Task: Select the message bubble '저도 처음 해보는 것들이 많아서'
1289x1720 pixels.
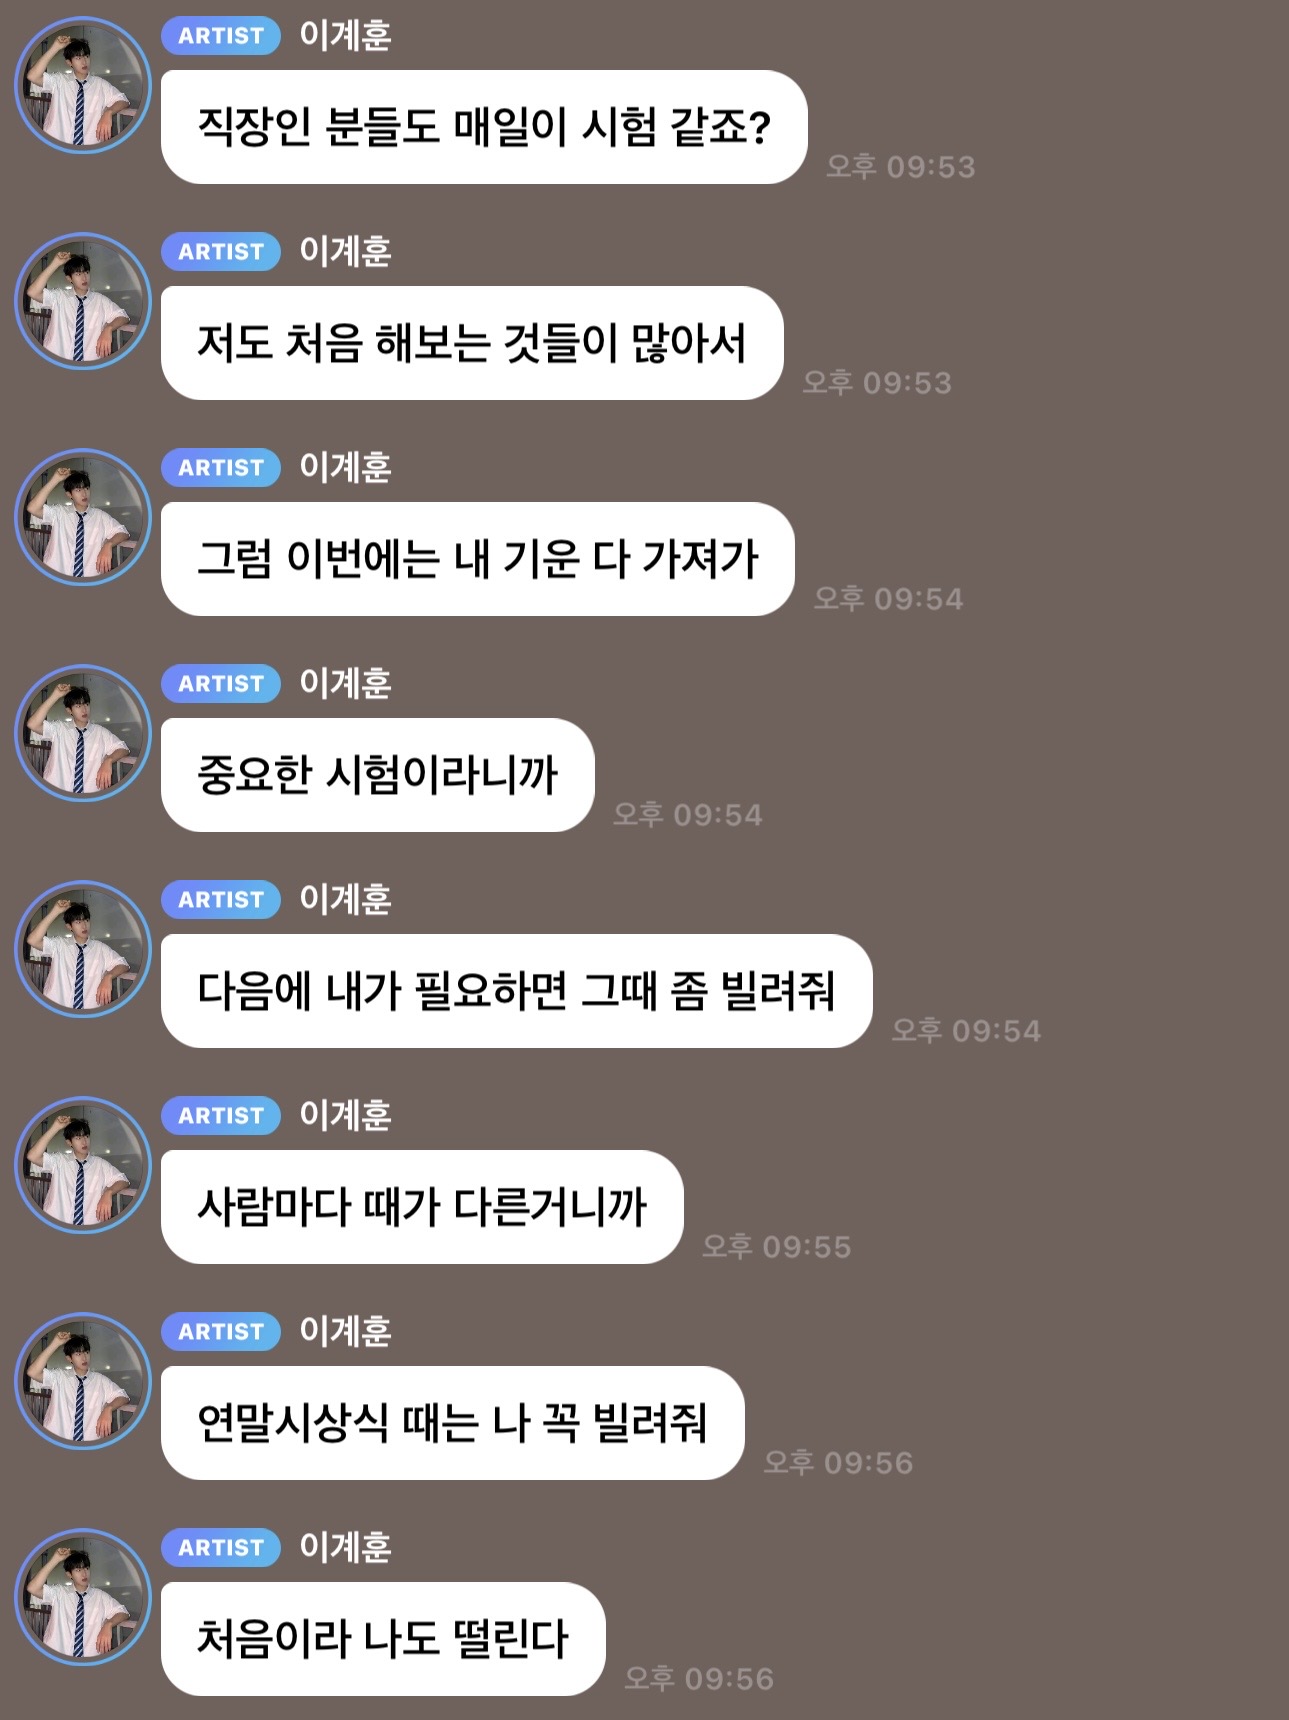Action: click(472, 343)
